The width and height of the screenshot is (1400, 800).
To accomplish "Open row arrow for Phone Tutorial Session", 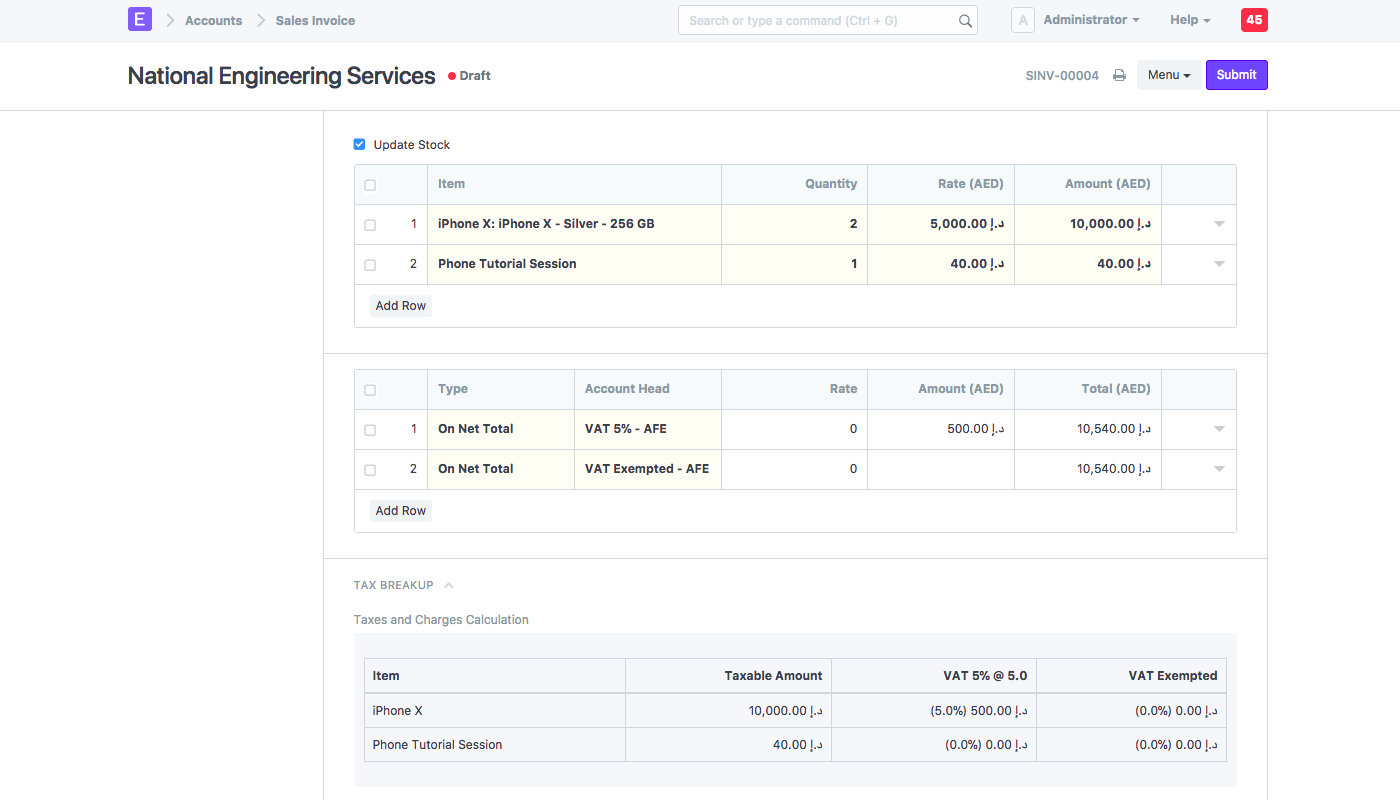I will tap(1219, 264).
